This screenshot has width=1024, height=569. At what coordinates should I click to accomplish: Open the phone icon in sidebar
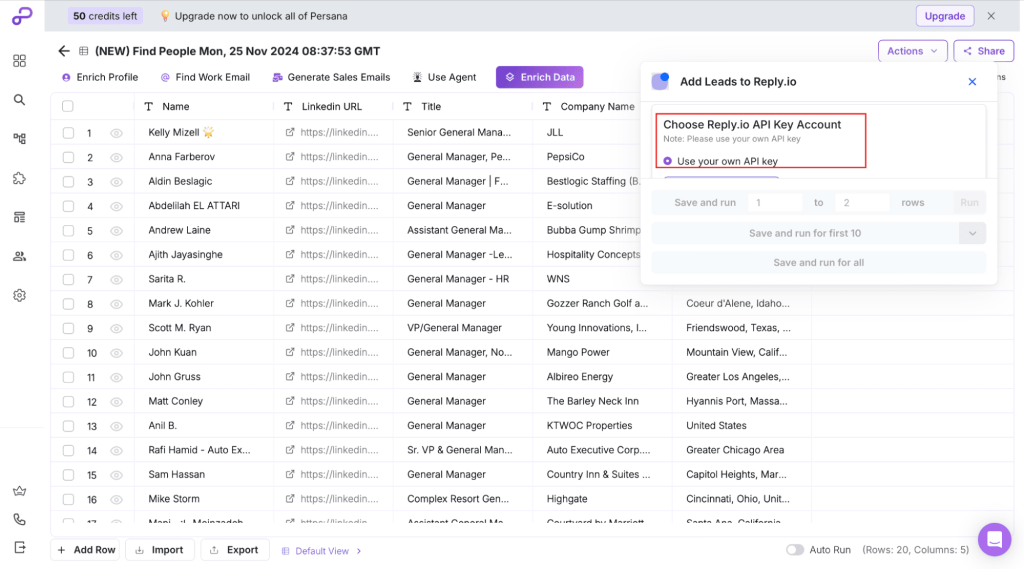pos(20,519)
